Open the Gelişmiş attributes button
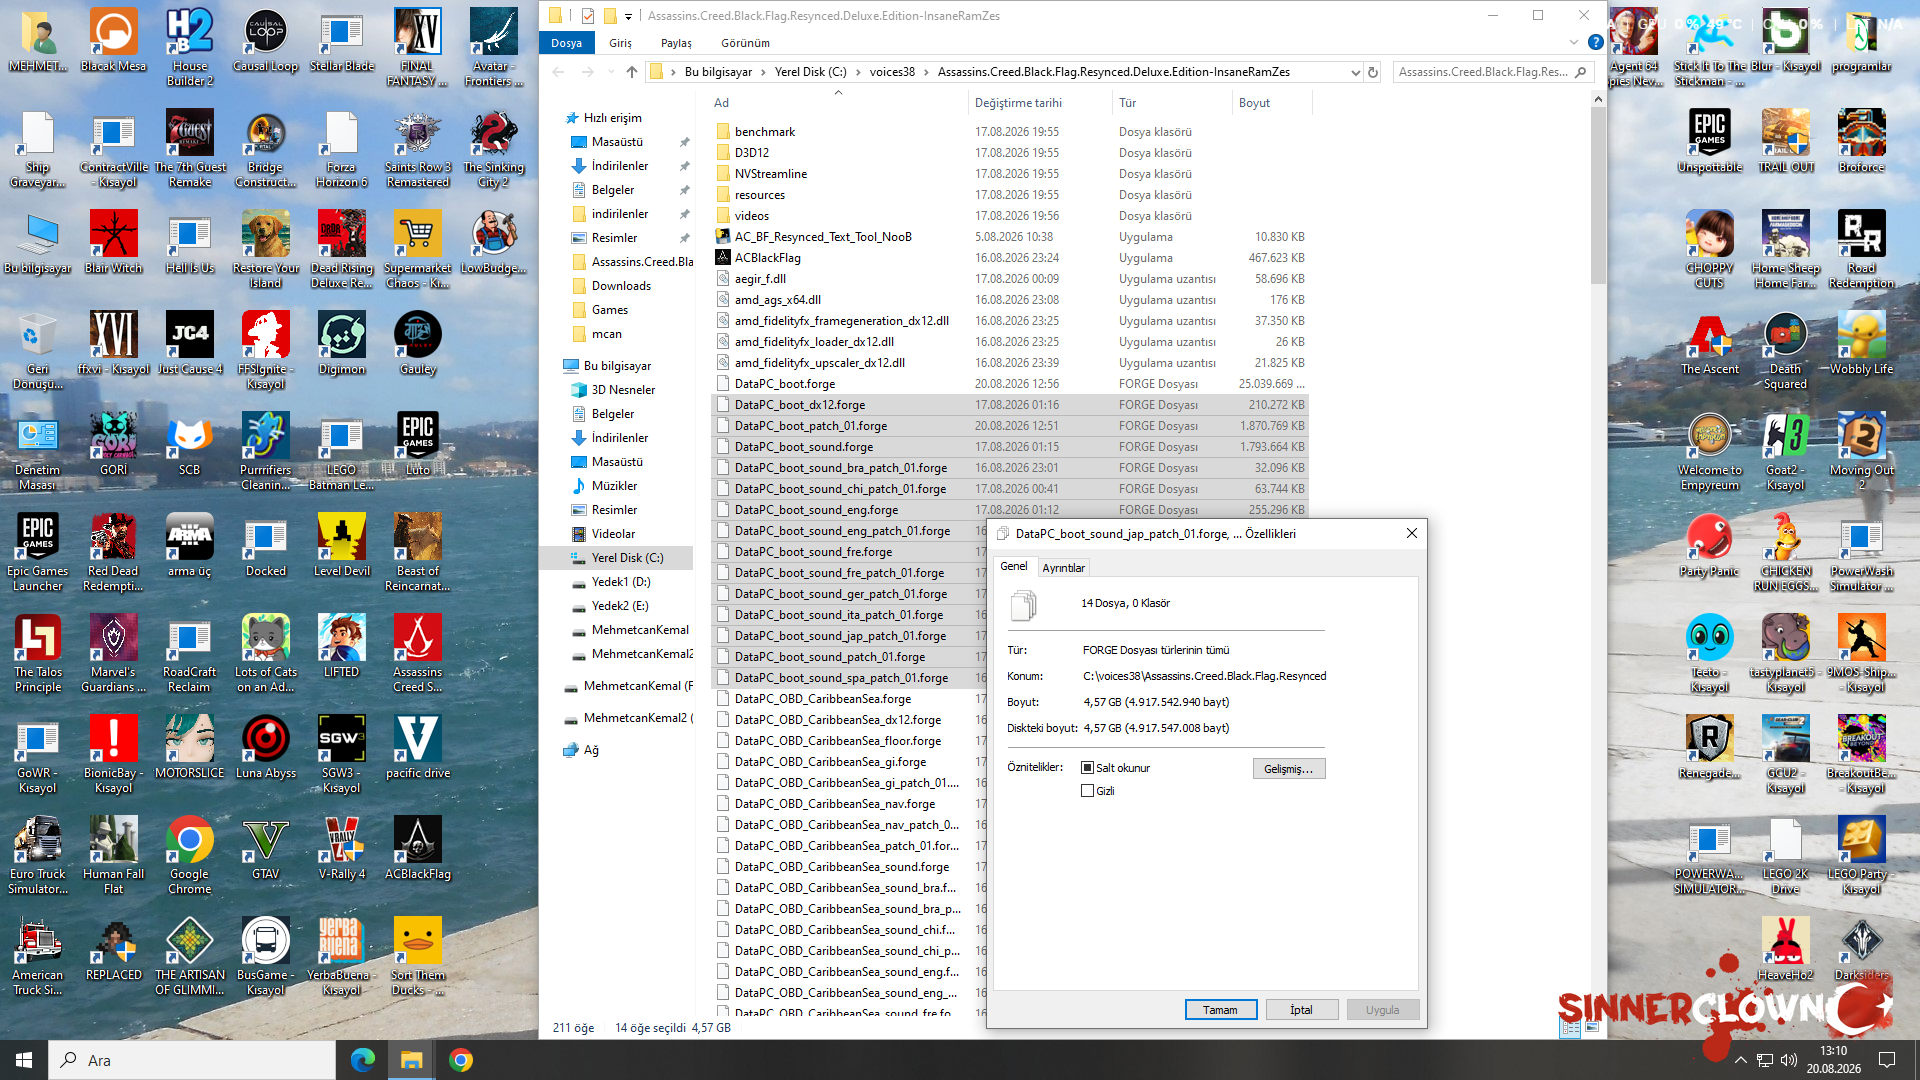The width and height of the screenshot is (1920, 1080). pyautogui.click(x=1288, y=769)
